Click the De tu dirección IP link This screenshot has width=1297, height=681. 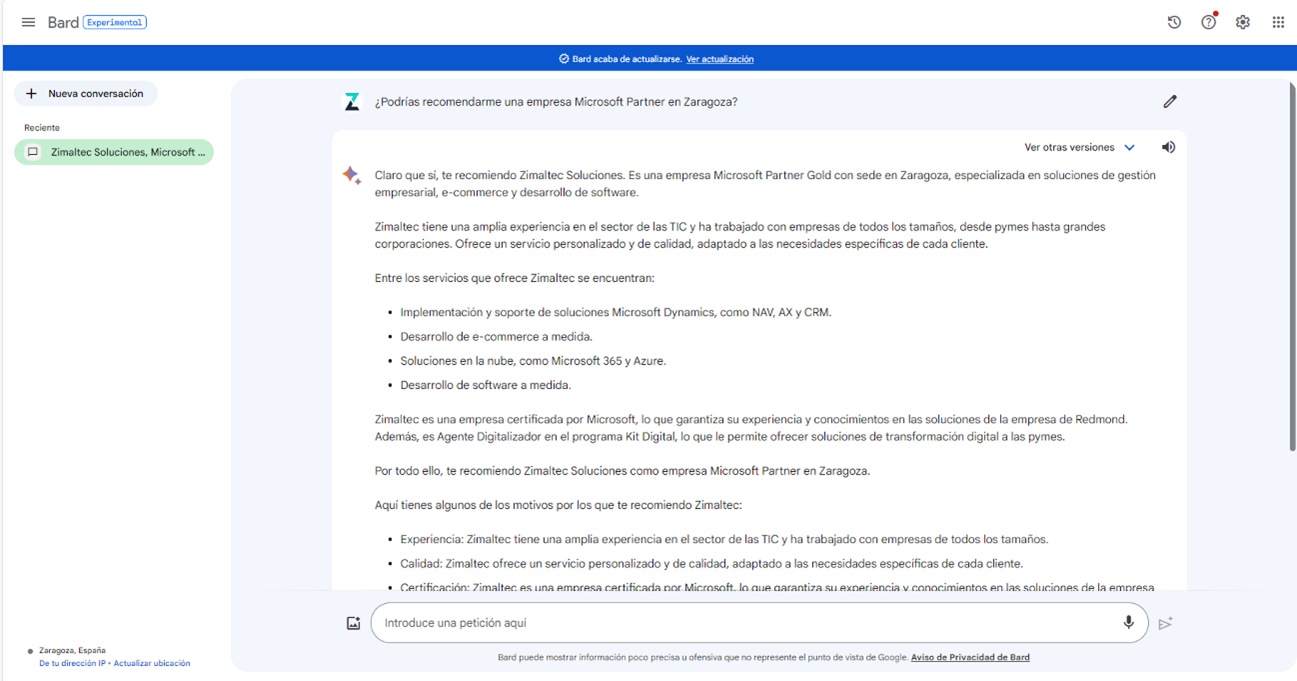pos(72,663)
